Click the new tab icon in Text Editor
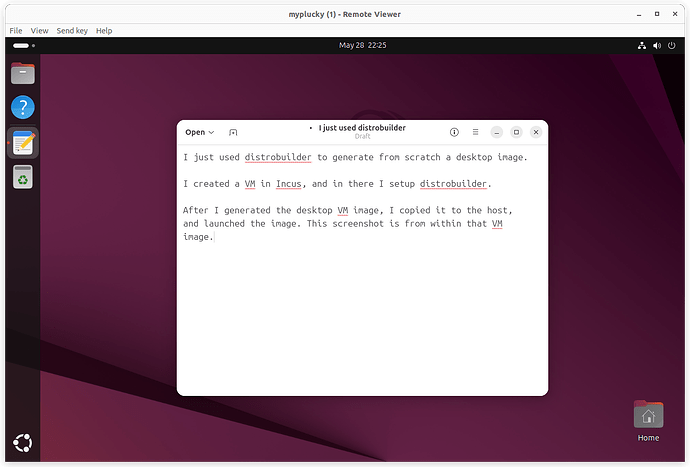This screenshot has height=467, width=690. [233, 132]
